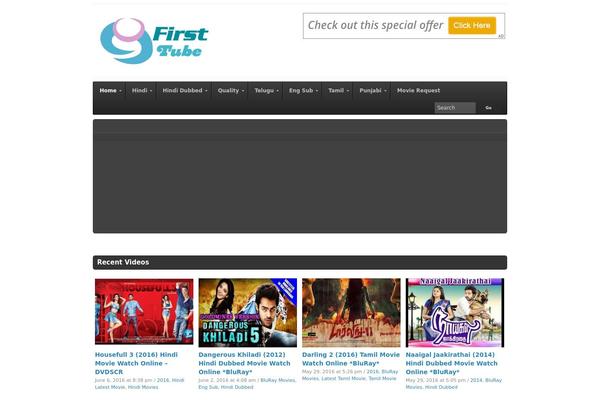
Task: Open 'Housefull 3 (2016) Hindi Movie Watch Online' title link
Action: tap(136, 363)
